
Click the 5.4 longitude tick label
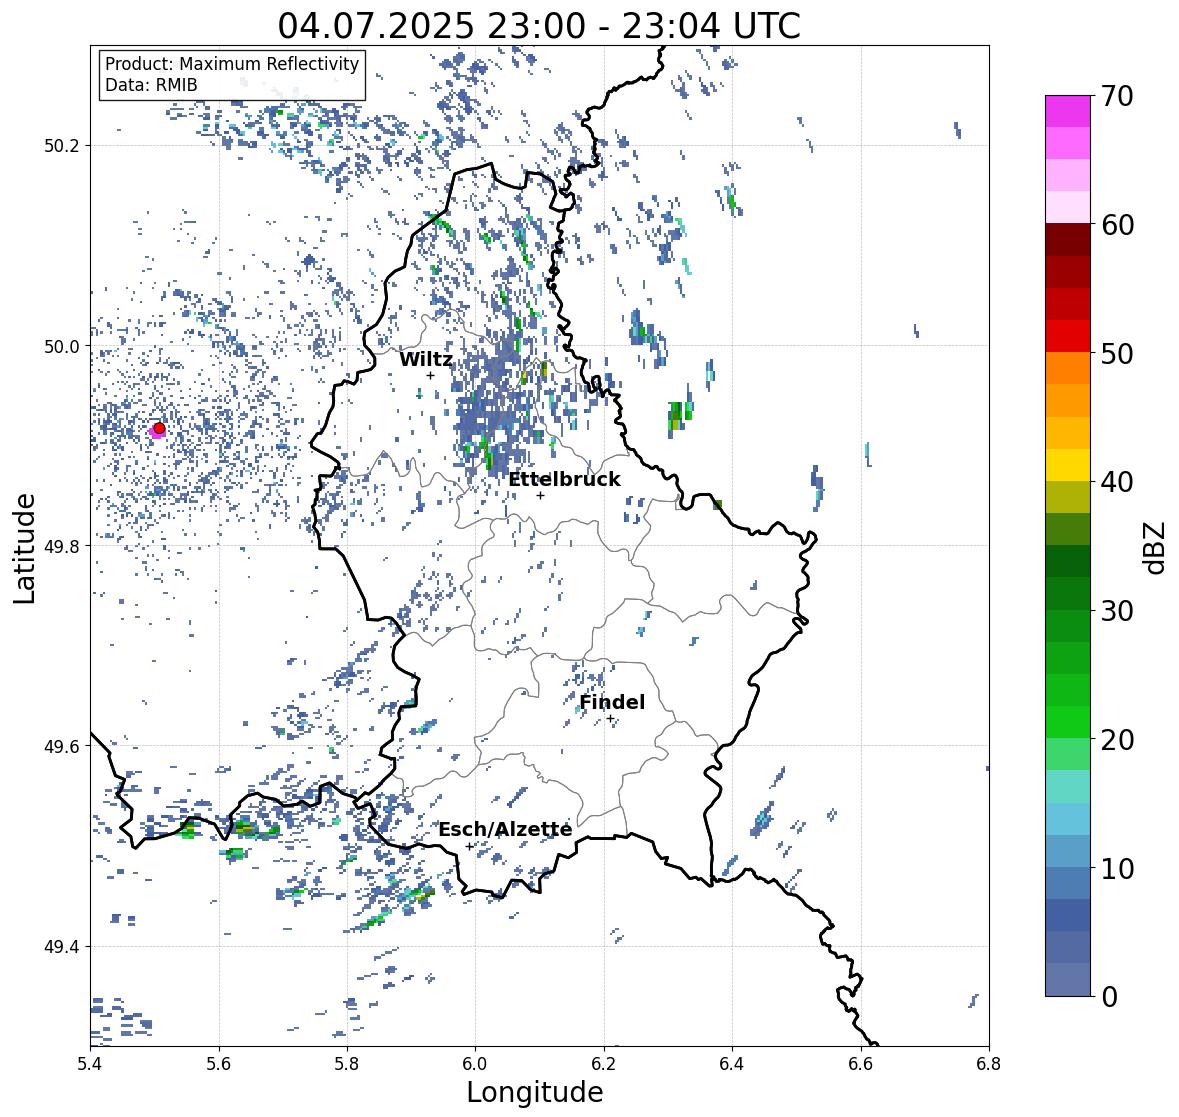[x=90, y=1064]
